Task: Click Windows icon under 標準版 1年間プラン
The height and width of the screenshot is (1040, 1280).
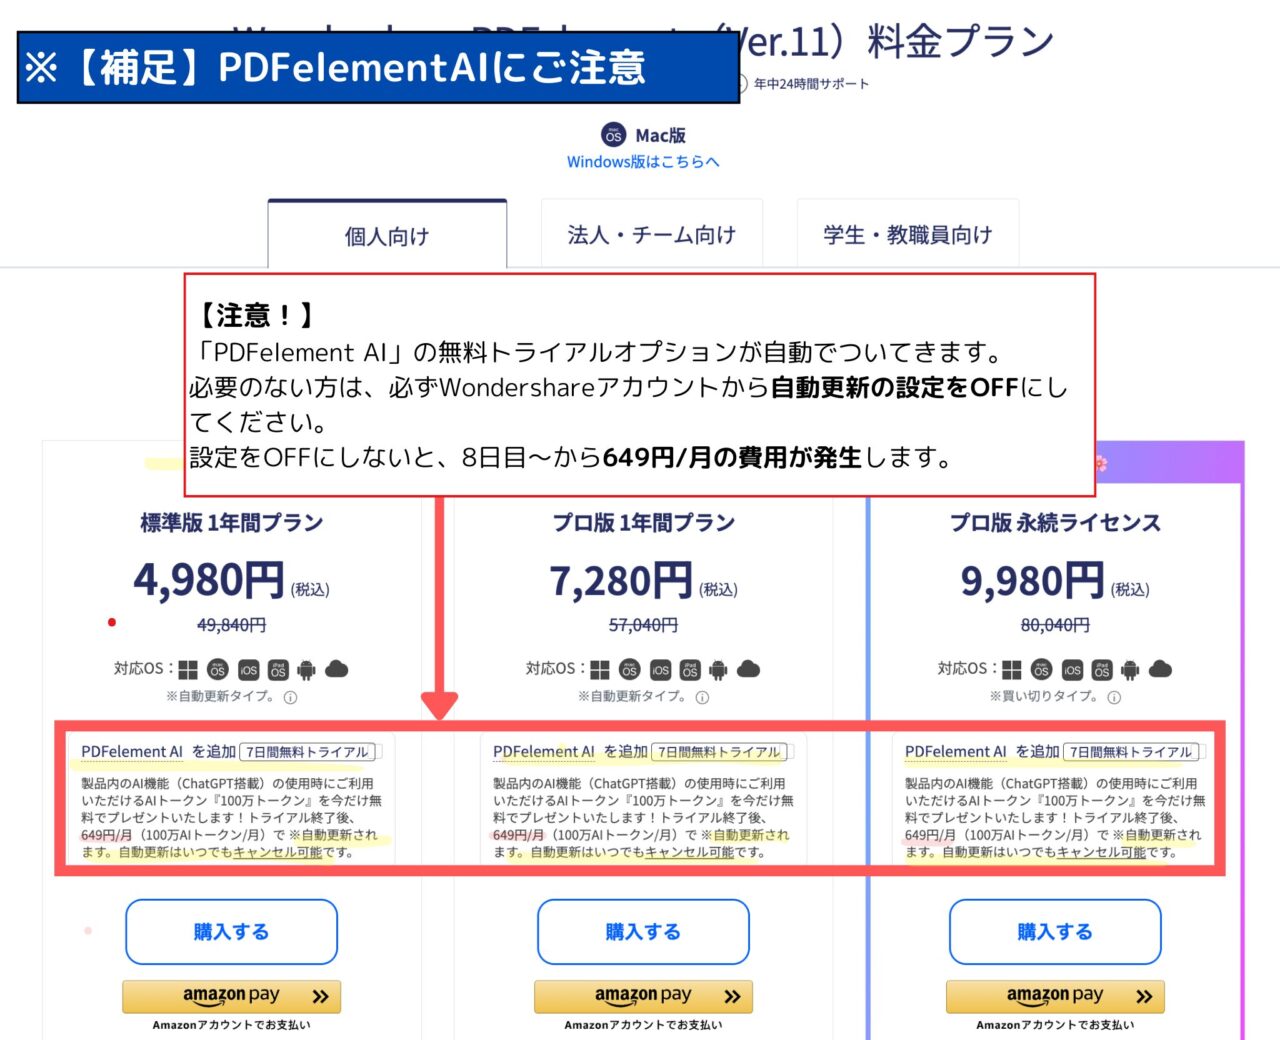Action: pyautogui.click(x=188, y=670)
